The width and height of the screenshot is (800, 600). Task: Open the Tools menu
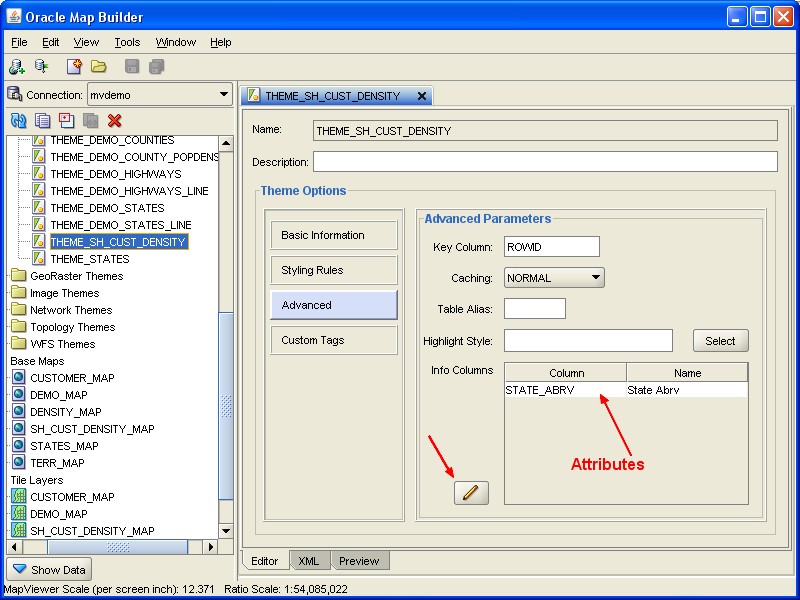(x=127, y=42)
